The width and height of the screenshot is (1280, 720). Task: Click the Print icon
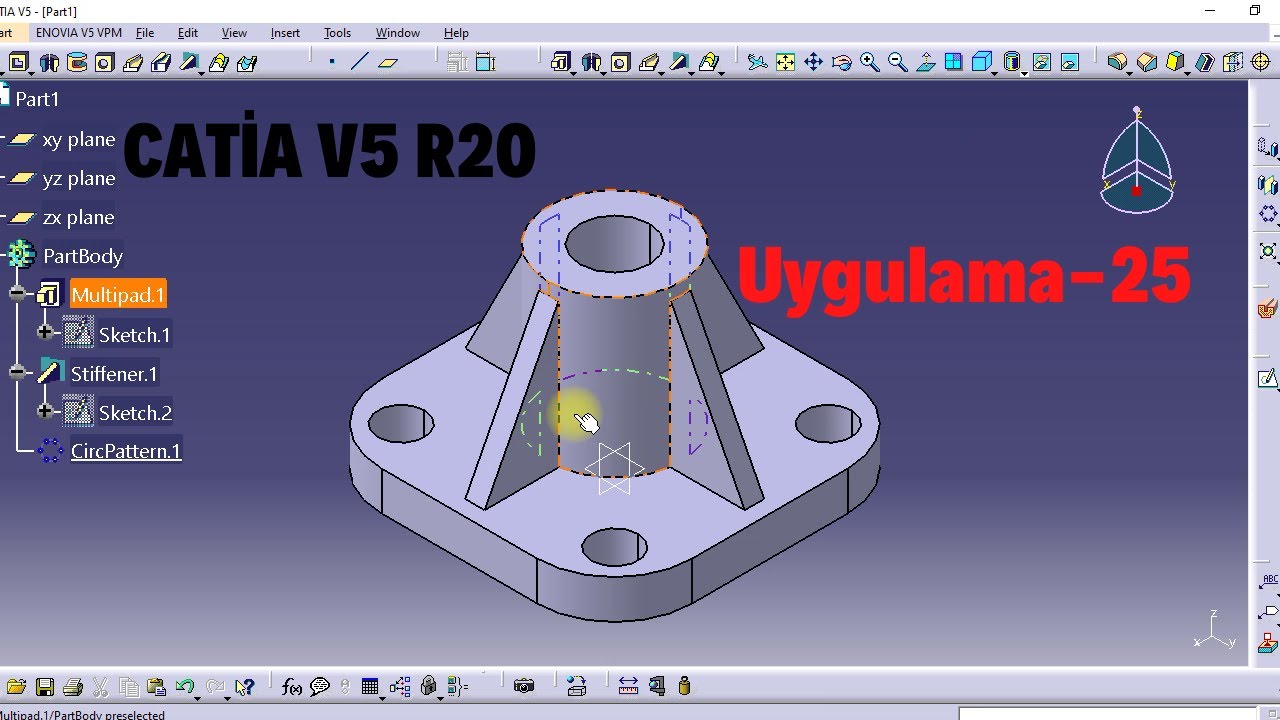pyautogui.click(x=72, y=687)
